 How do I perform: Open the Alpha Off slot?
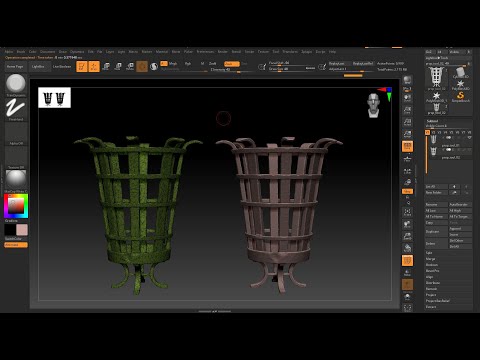(16, 133)
